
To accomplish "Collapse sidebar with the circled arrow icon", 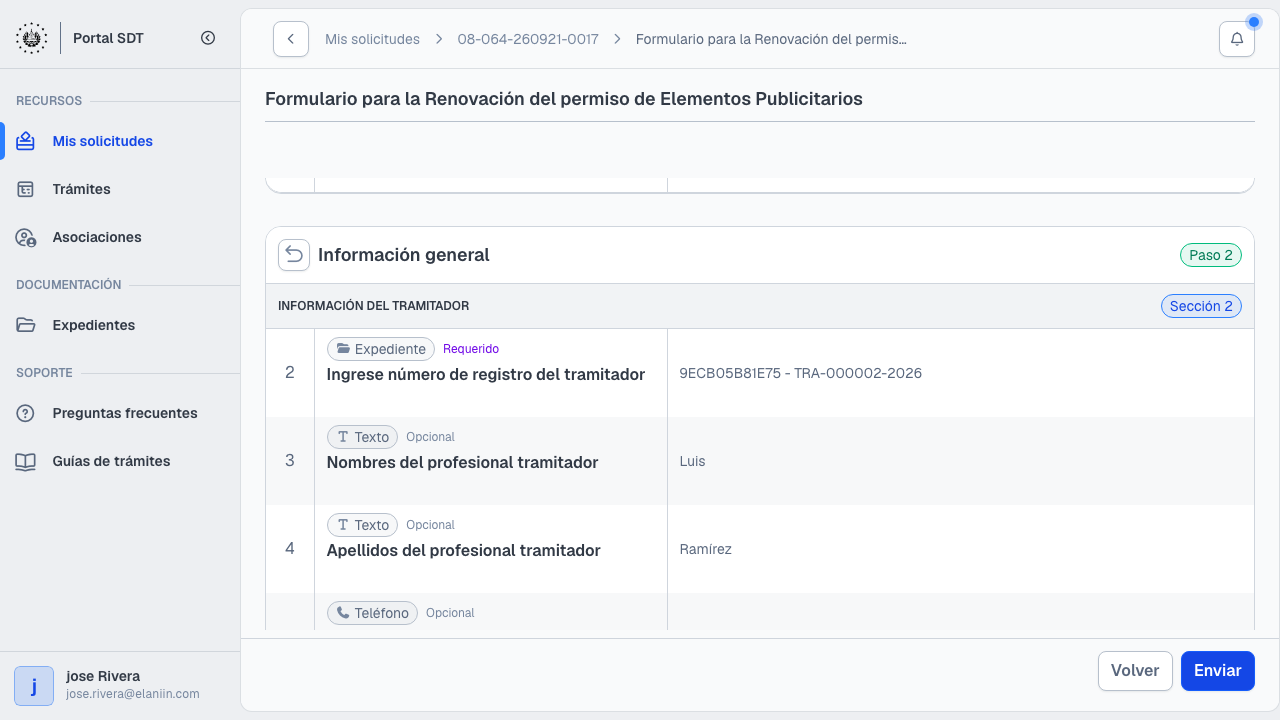I will (x=208, y=38).
